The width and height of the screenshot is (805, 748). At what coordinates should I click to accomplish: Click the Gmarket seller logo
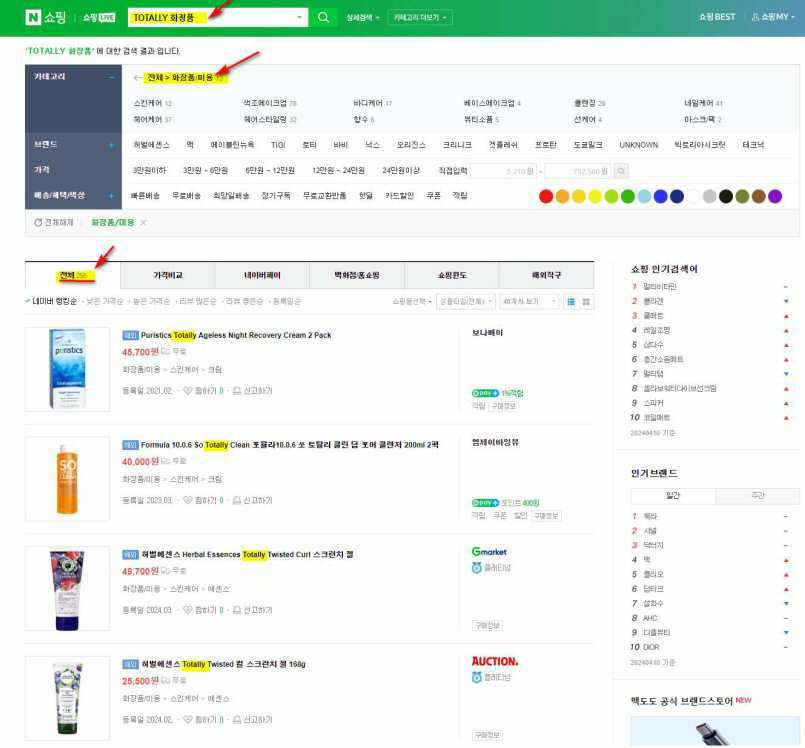pyautogui.click(x=489, y=552)
